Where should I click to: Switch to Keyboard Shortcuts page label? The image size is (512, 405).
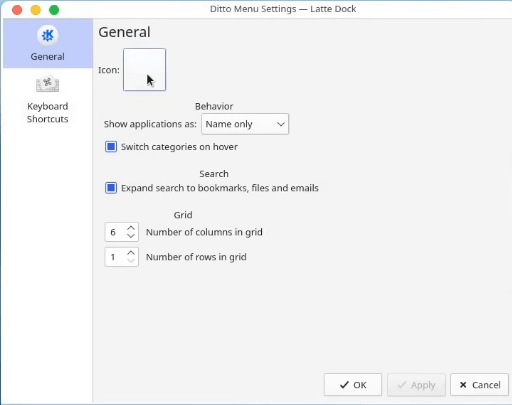click(48, 113)
